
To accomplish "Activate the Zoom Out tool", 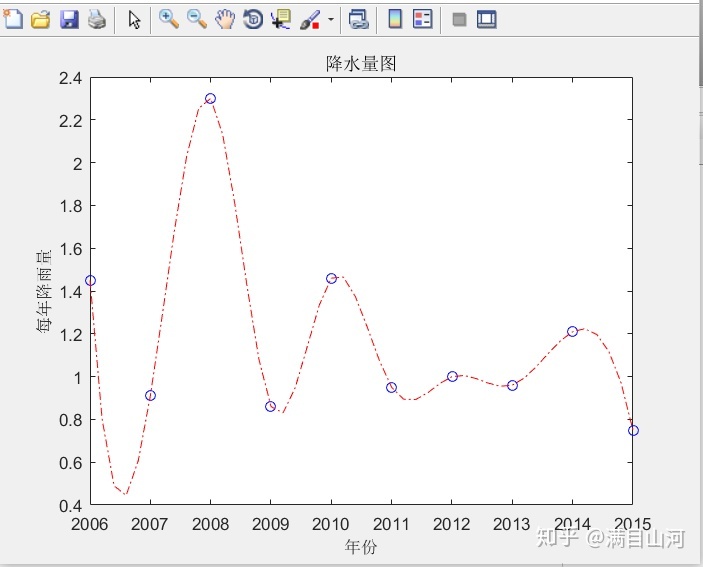I will coord(196,19).
